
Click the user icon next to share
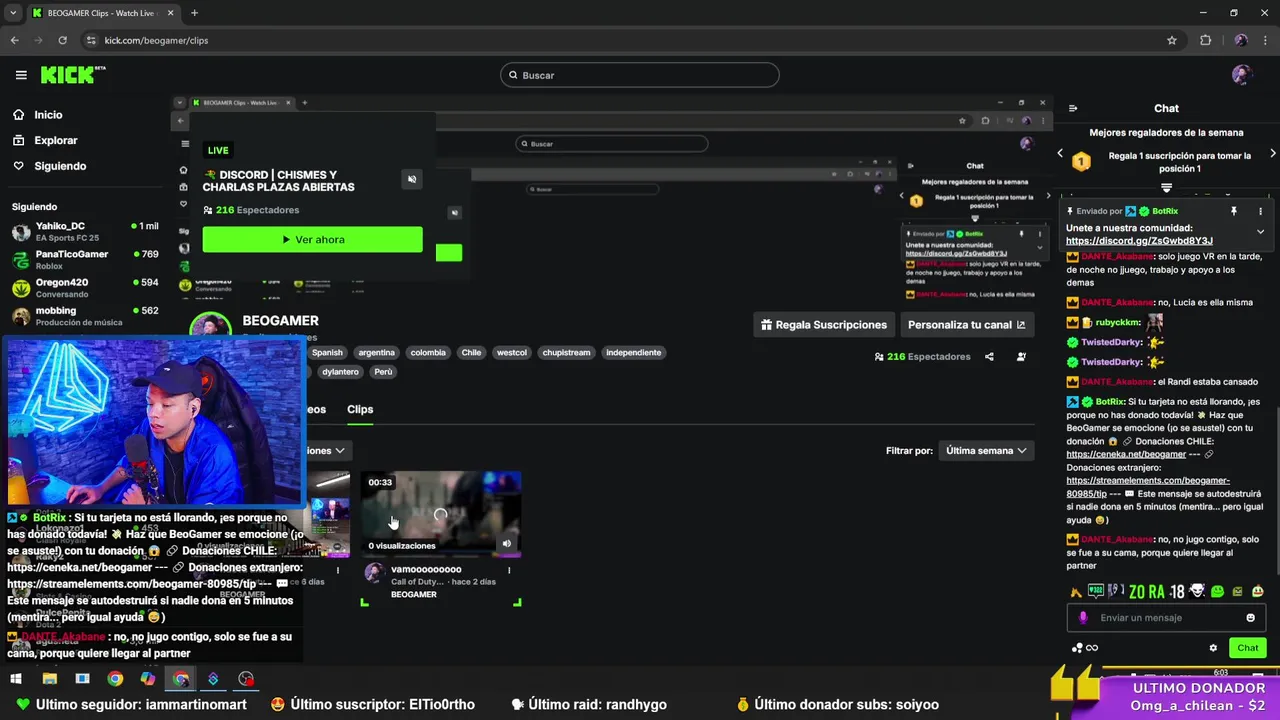tap(1021, 357)
